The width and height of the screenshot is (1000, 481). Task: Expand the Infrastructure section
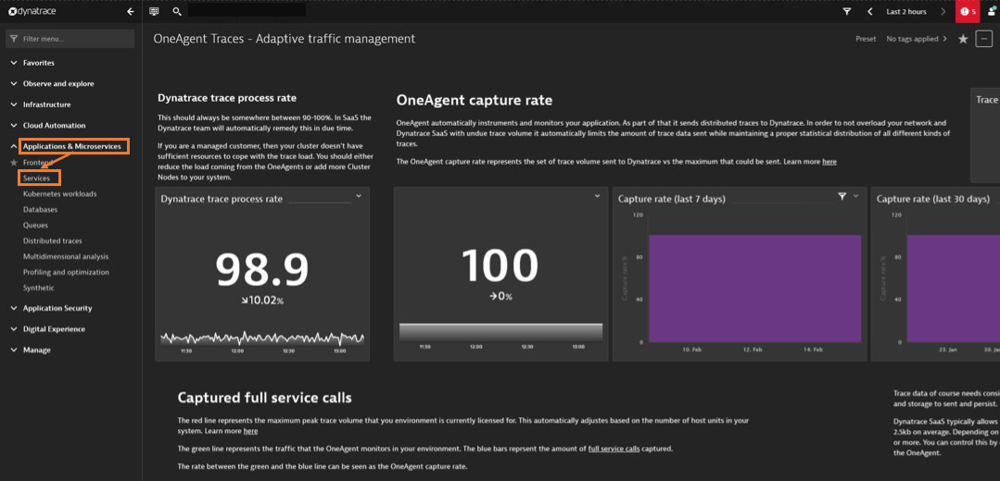pyautogui.click(x=41, y=105)
